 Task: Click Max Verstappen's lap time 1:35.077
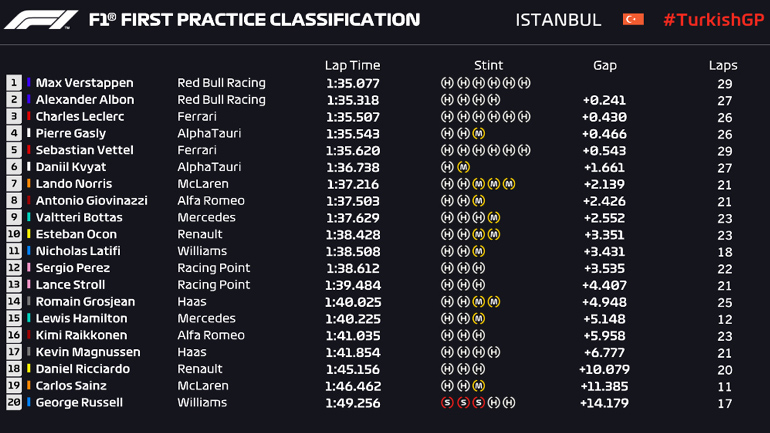point(352,83)
